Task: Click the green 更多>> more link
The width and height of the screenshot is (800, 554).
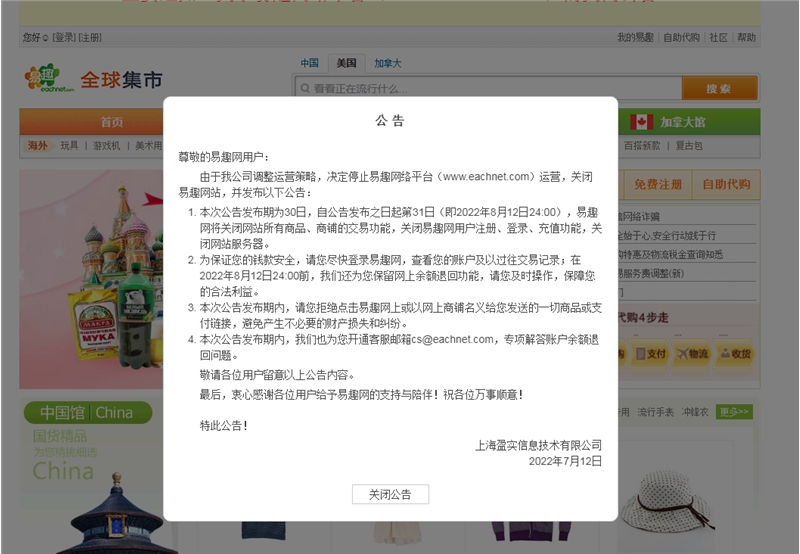Action: pos(734,412)
